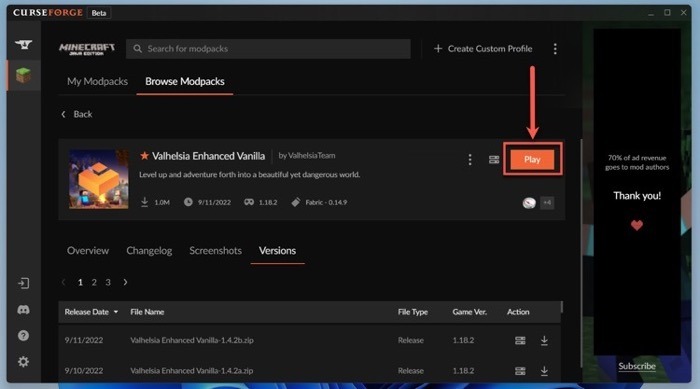
Task: Sort by Release Date column arrow
Action: click(116, 312)
